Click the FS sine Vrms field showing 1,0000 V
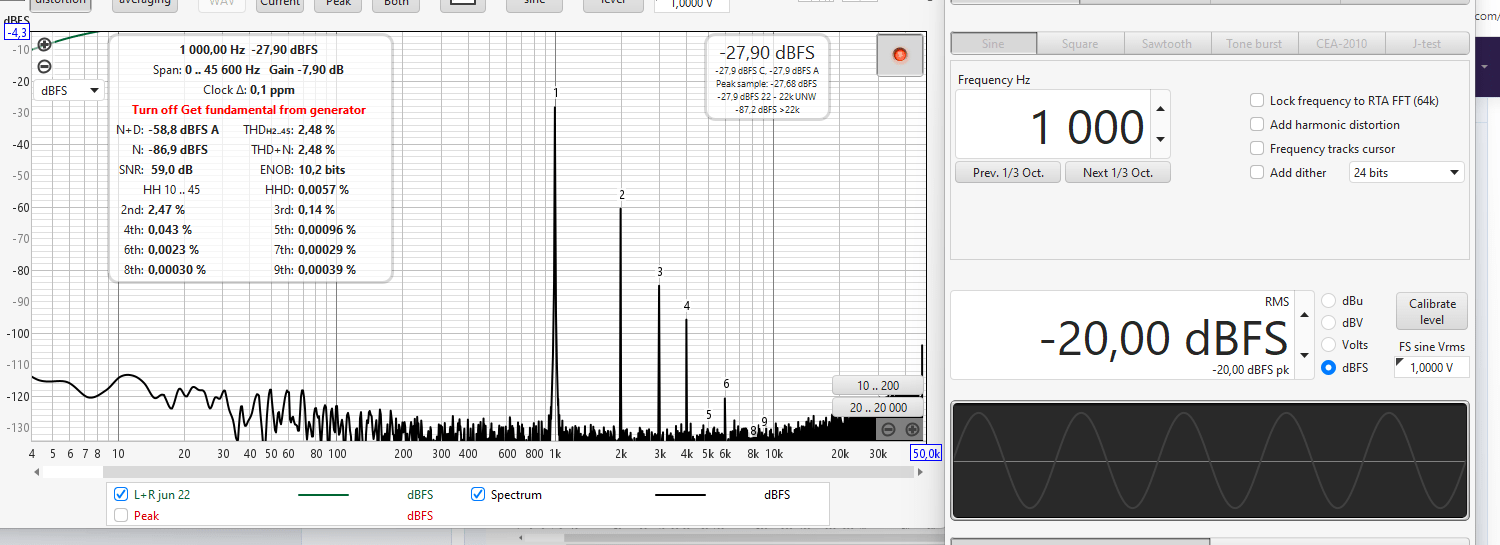The image size is (1500, 545). coord(1432,367)
